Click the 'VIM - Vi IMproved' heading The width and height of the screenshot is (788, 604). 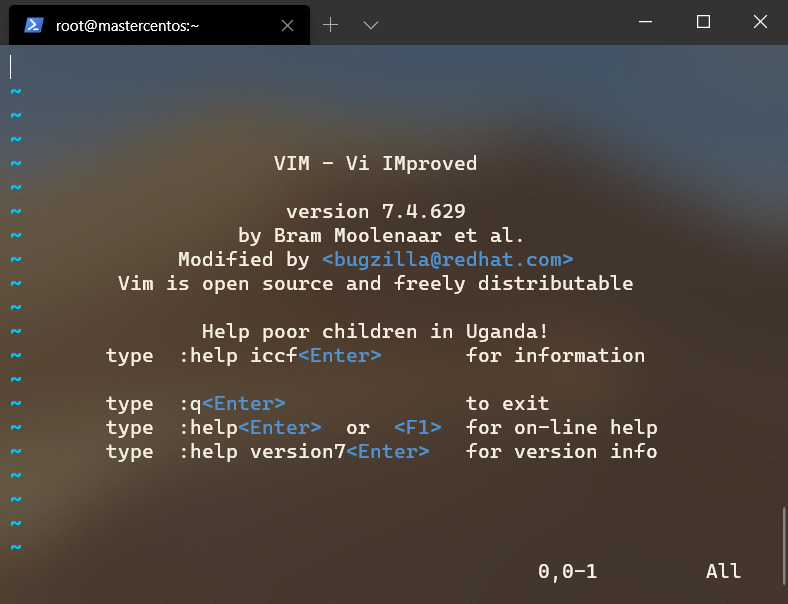375,163
